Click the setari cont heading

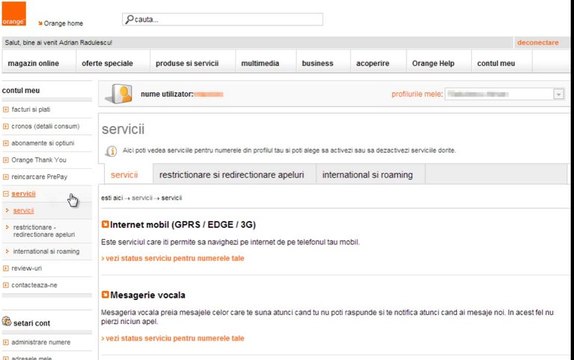pyautogui.click(x=32, y=323)
